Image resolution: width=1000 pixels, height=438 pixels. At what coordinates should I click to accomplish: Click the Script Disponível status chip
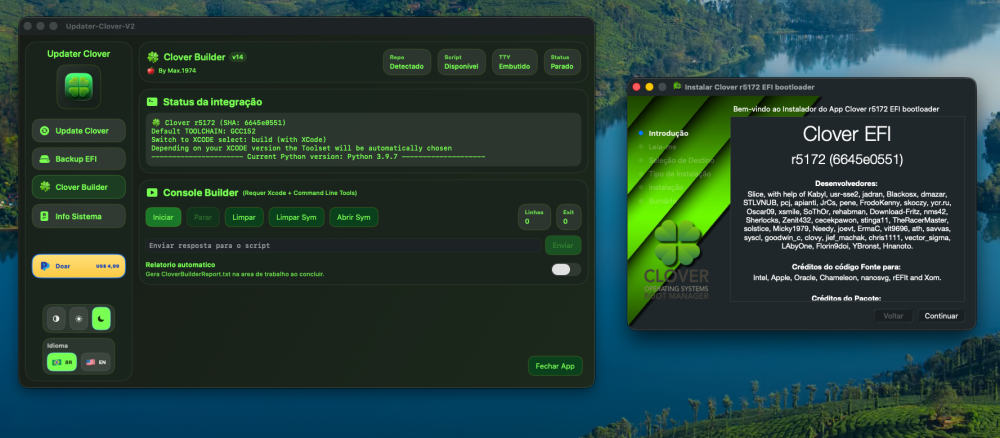click(x=461, y=62)
